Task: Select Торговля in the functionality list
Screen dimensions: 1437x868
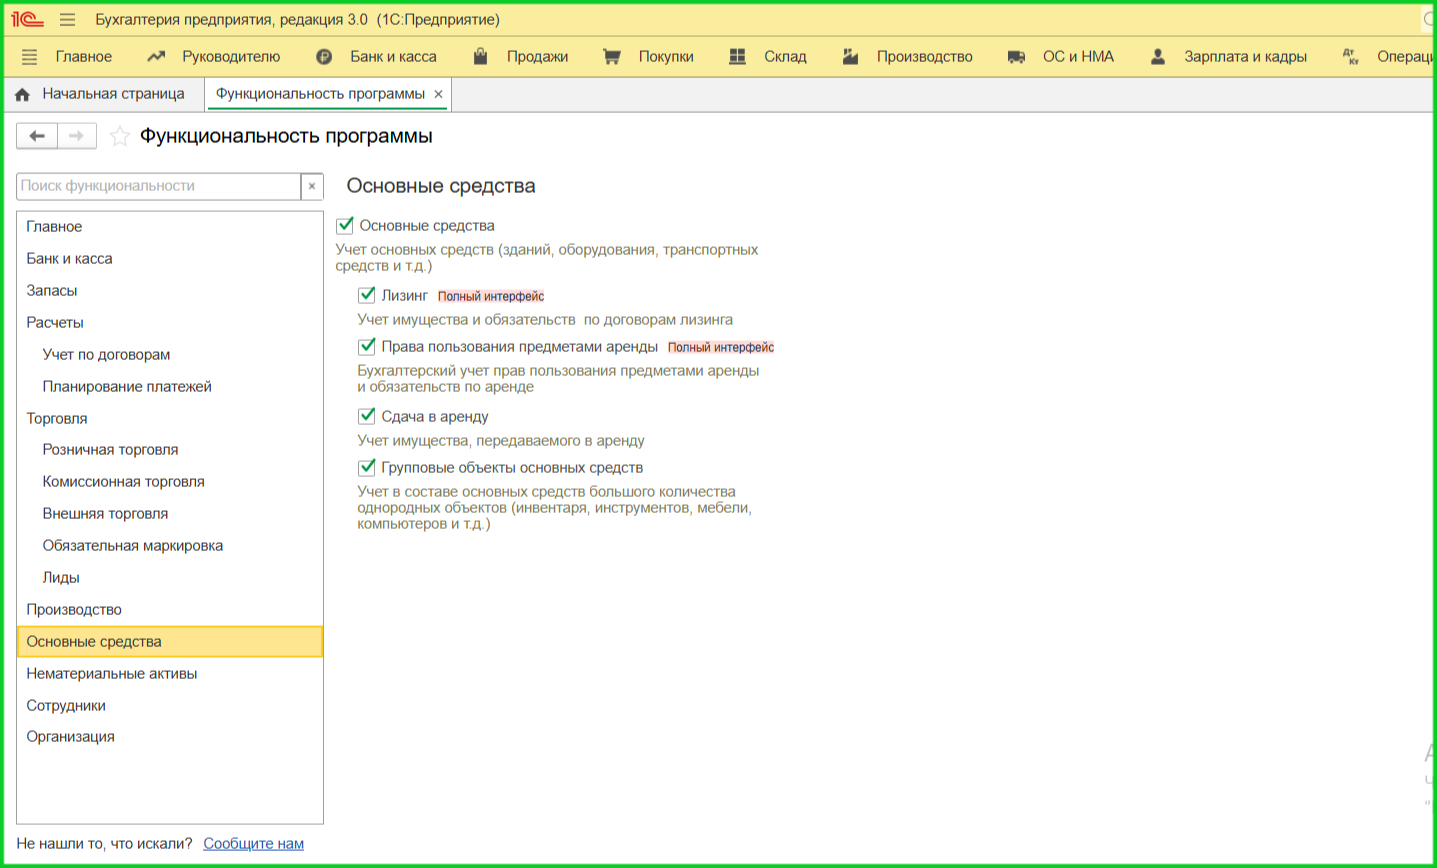Action: 57,418
